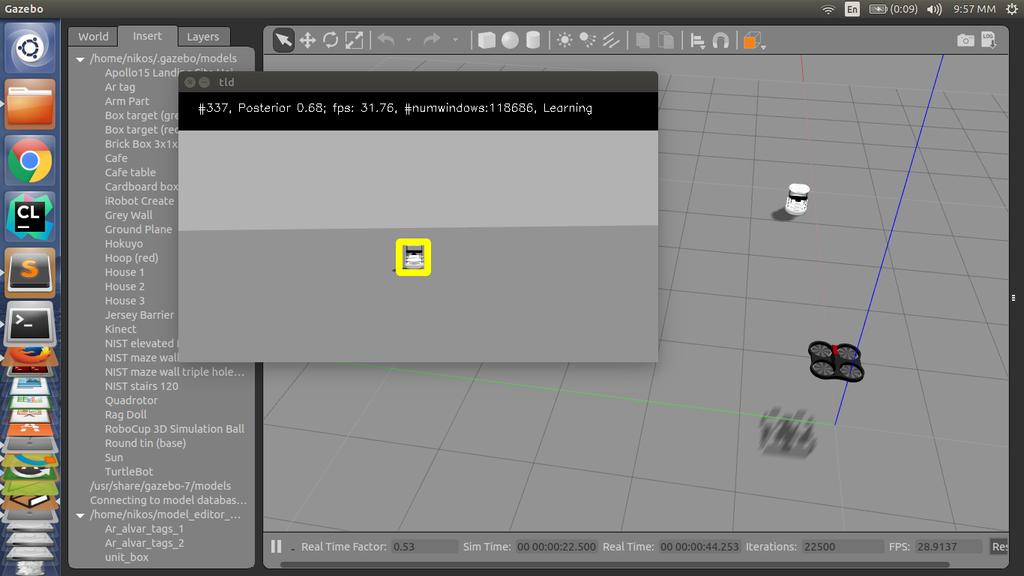Image resolution: width=1024 pixels, height=576 pixels.
Task: Click the Sim Time value field
Action: point(556,547)
